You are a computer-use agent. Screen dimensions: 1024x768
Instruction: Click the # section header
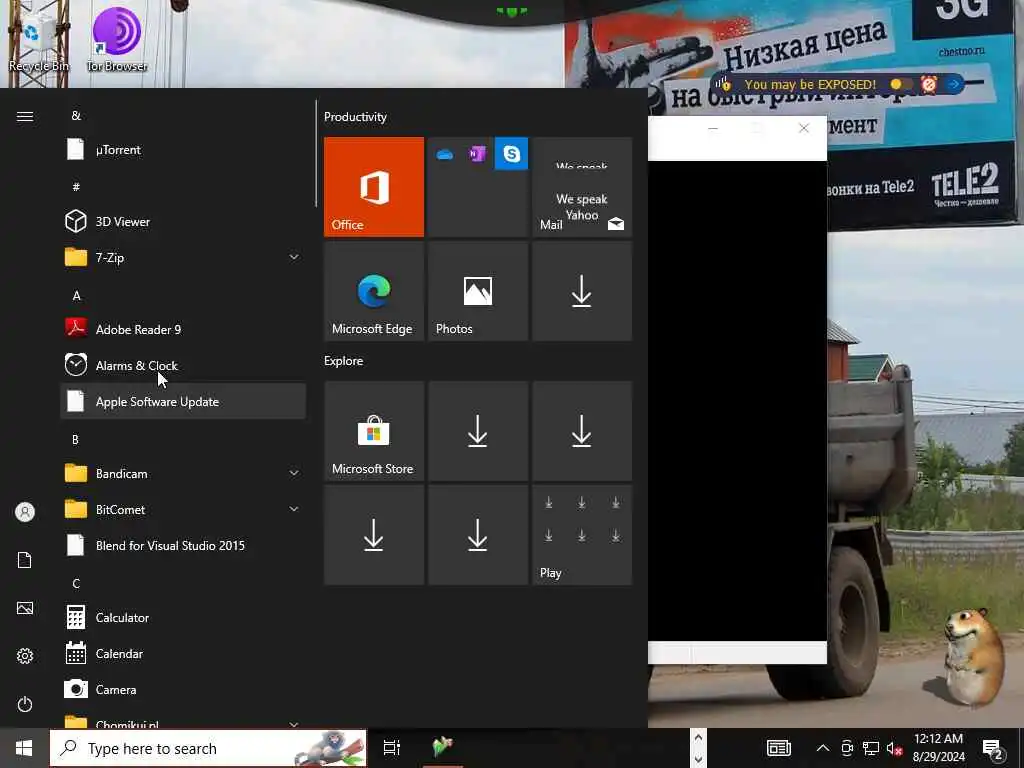tap(76, 187)
